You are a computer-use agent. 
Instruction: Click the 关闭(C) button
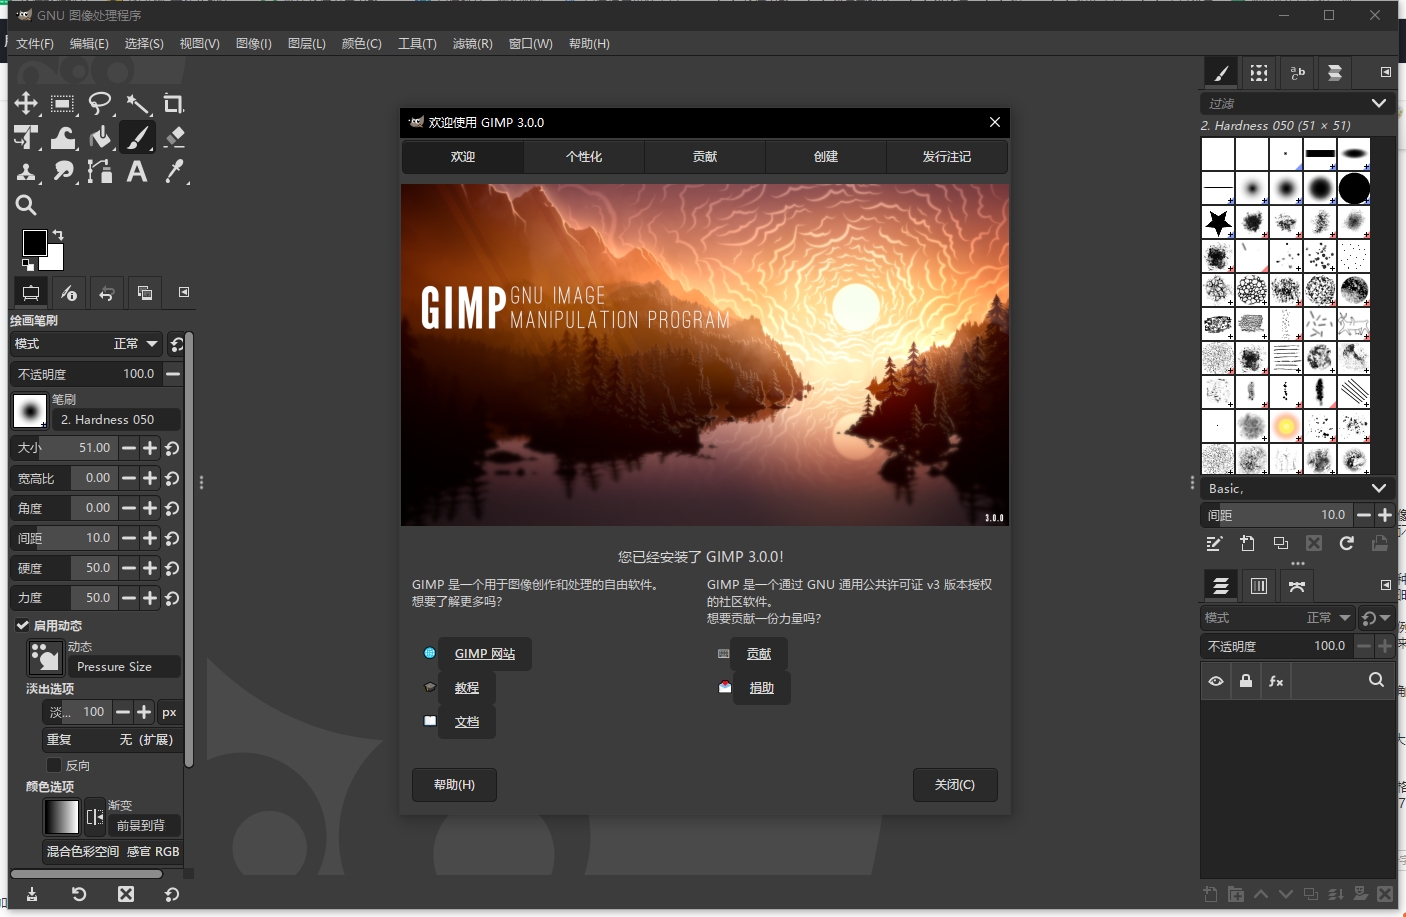(x=955, y=785)
